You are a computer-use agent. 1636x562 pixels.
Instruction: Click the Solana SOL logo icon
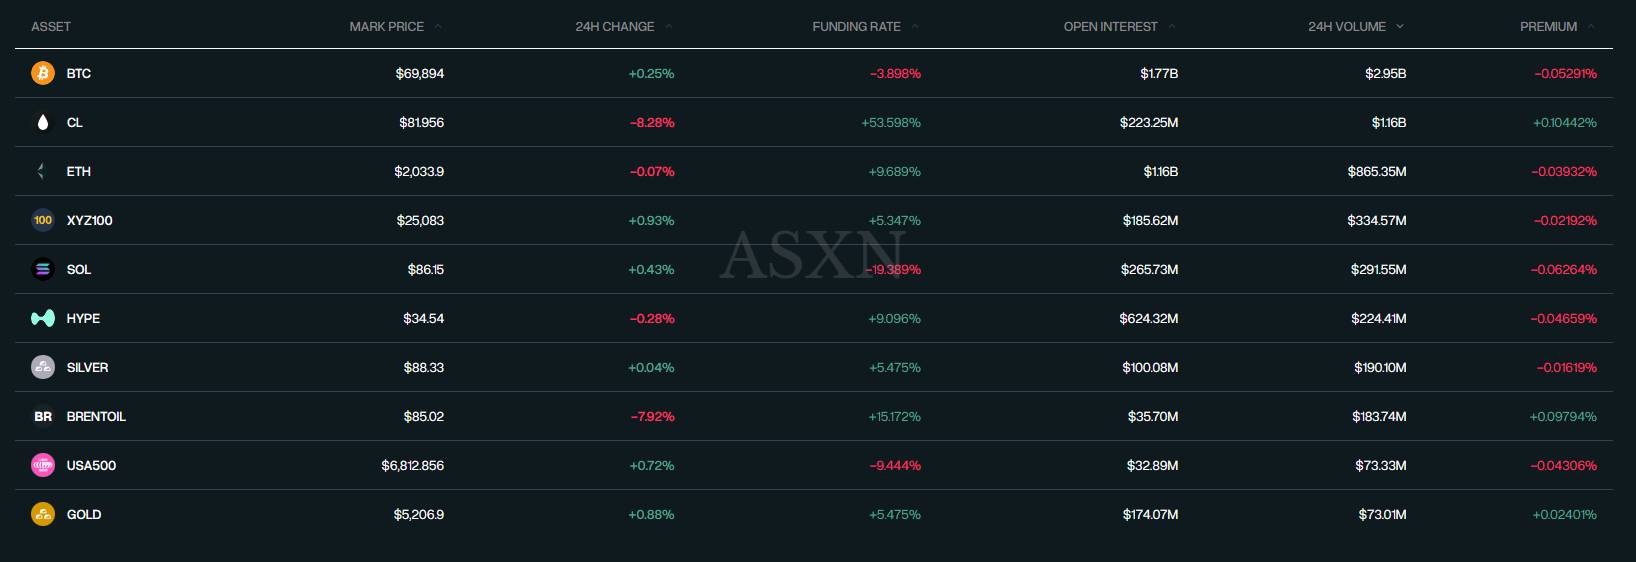pyautogui.click(x=42, y=269)
